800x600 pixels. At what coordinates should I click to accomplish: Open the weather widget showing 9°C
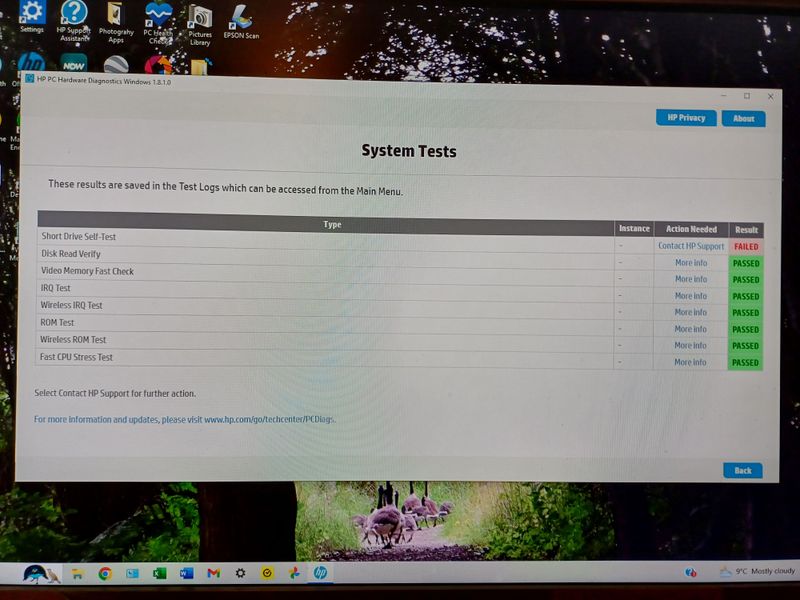pyautogui.click(x=757, y=571)
